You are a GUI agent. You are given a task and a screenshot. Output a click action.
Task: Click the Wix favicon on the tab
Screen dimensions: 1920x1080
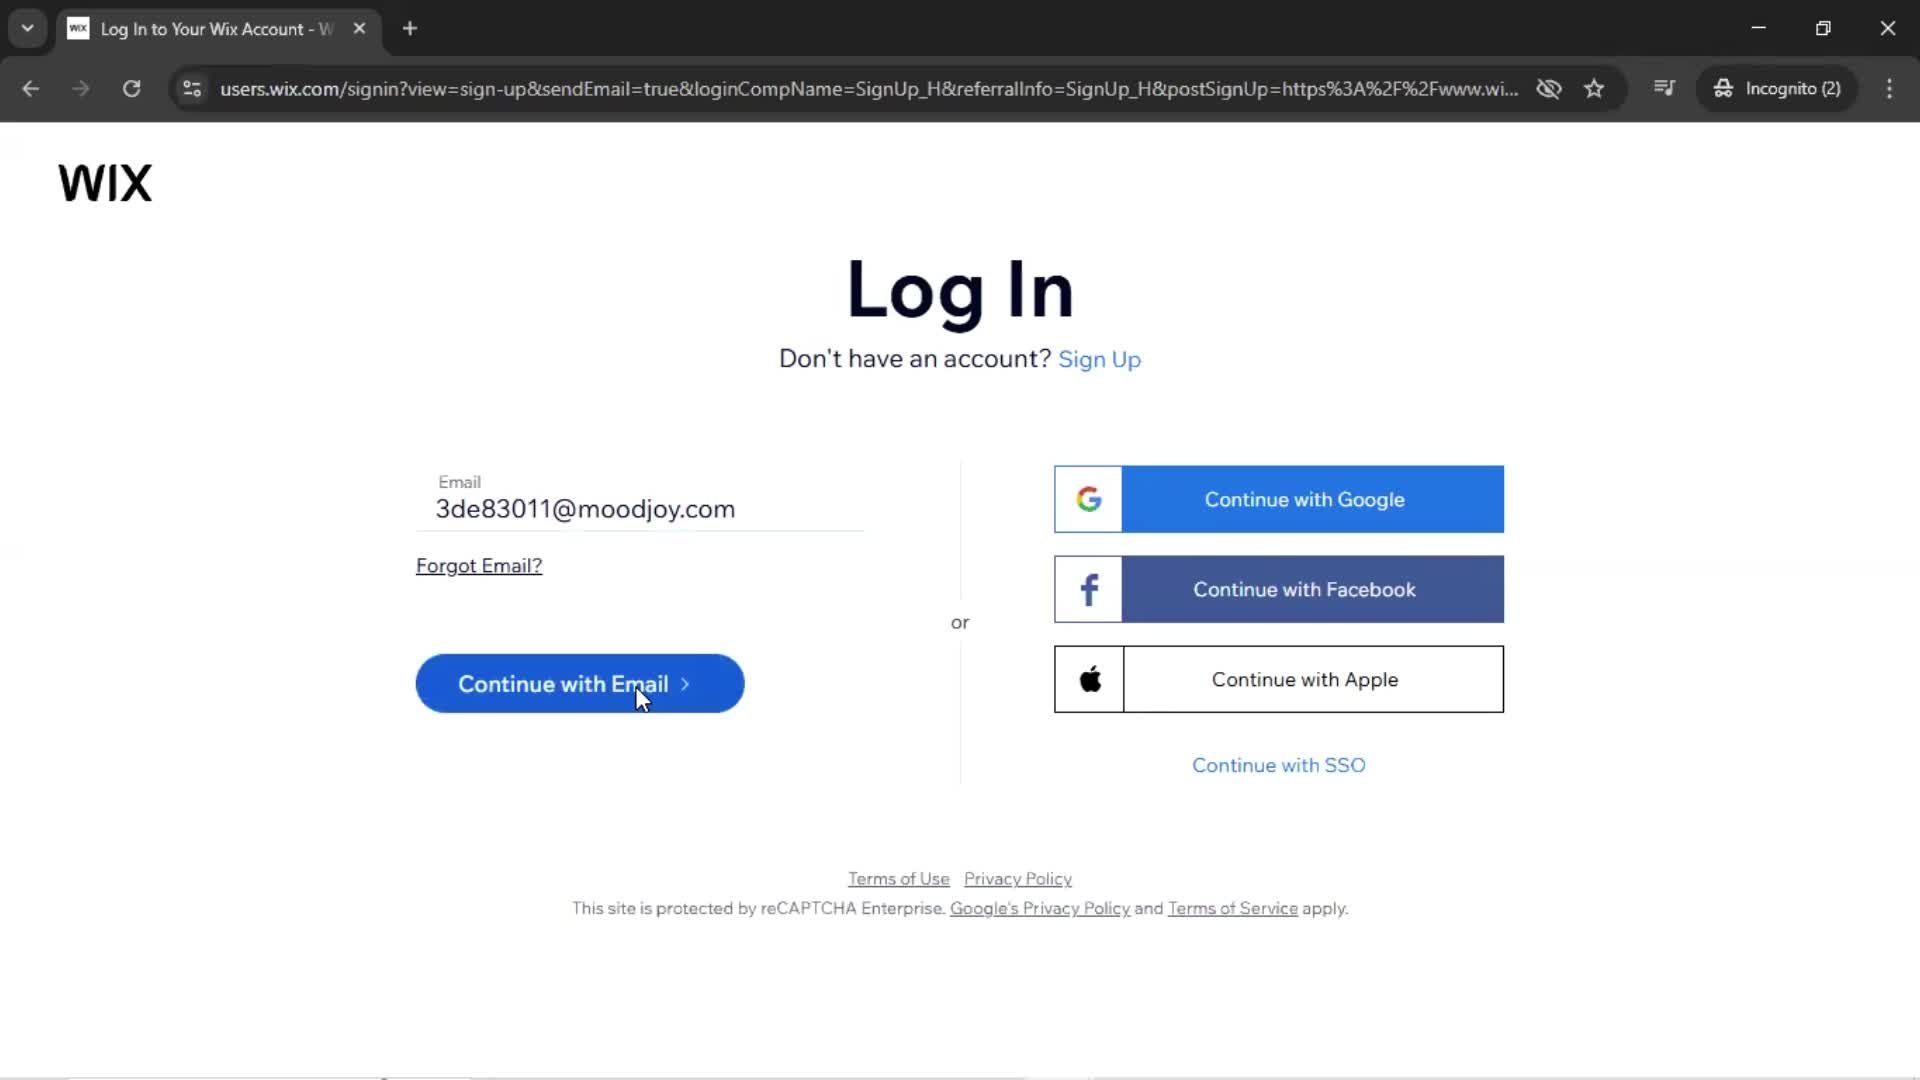pyautogui.click(x=78, y=28)
